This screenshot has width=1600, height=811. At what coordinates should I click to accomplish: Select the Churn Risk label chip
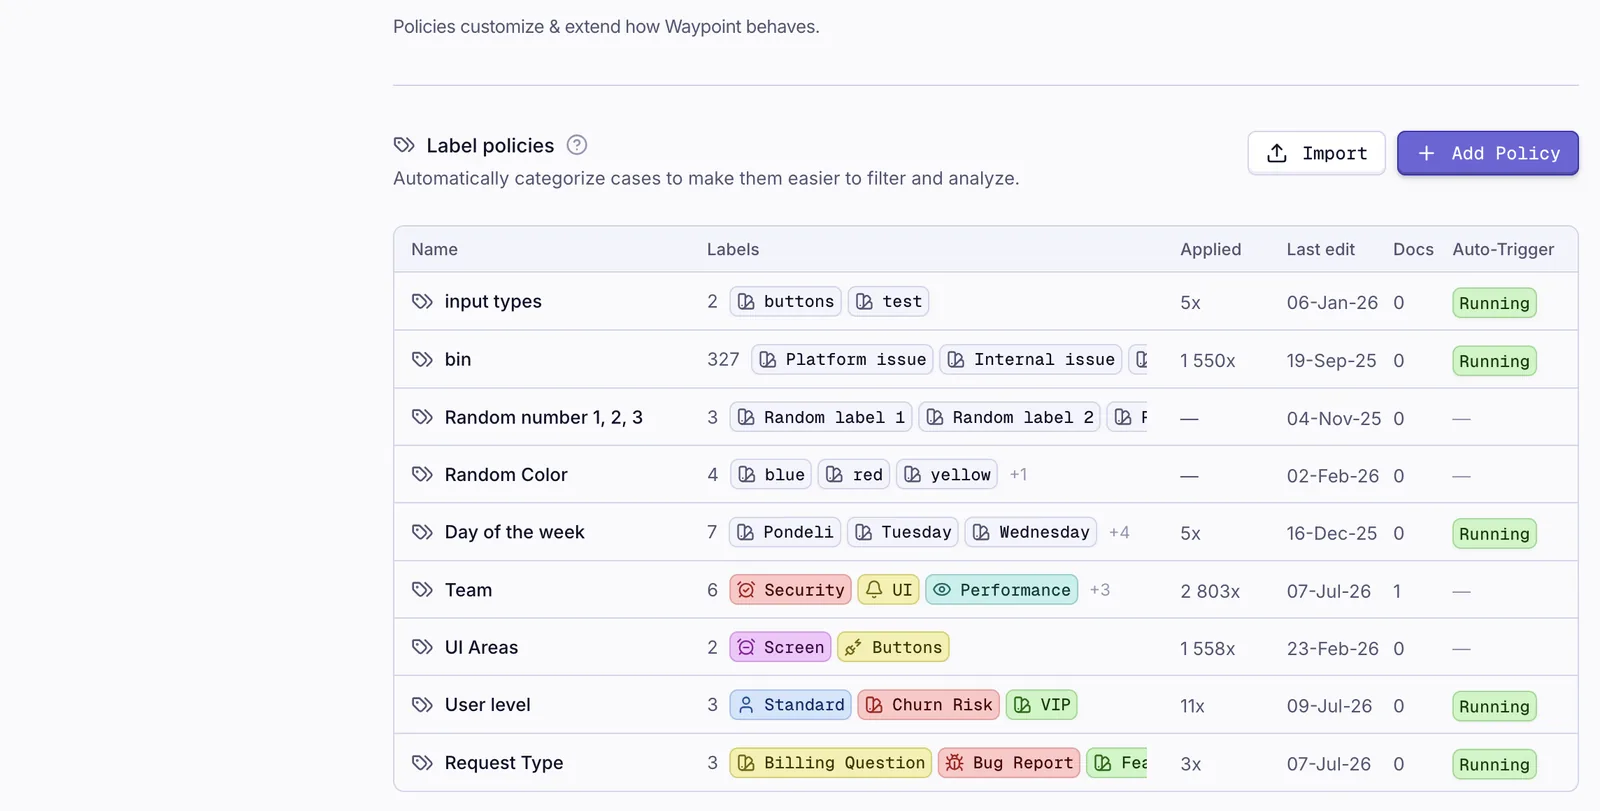[x=928, y=705]
